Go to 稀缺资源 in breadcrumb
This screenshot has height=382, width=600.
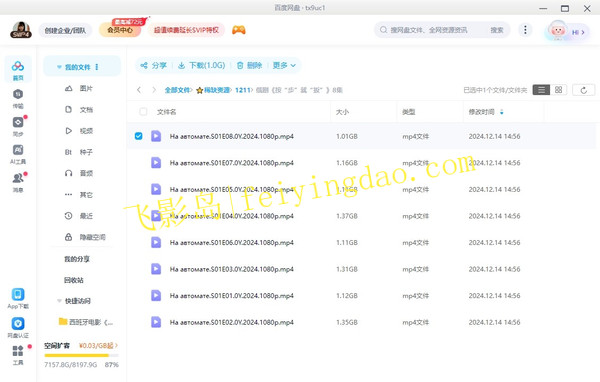tap(217, 90)
